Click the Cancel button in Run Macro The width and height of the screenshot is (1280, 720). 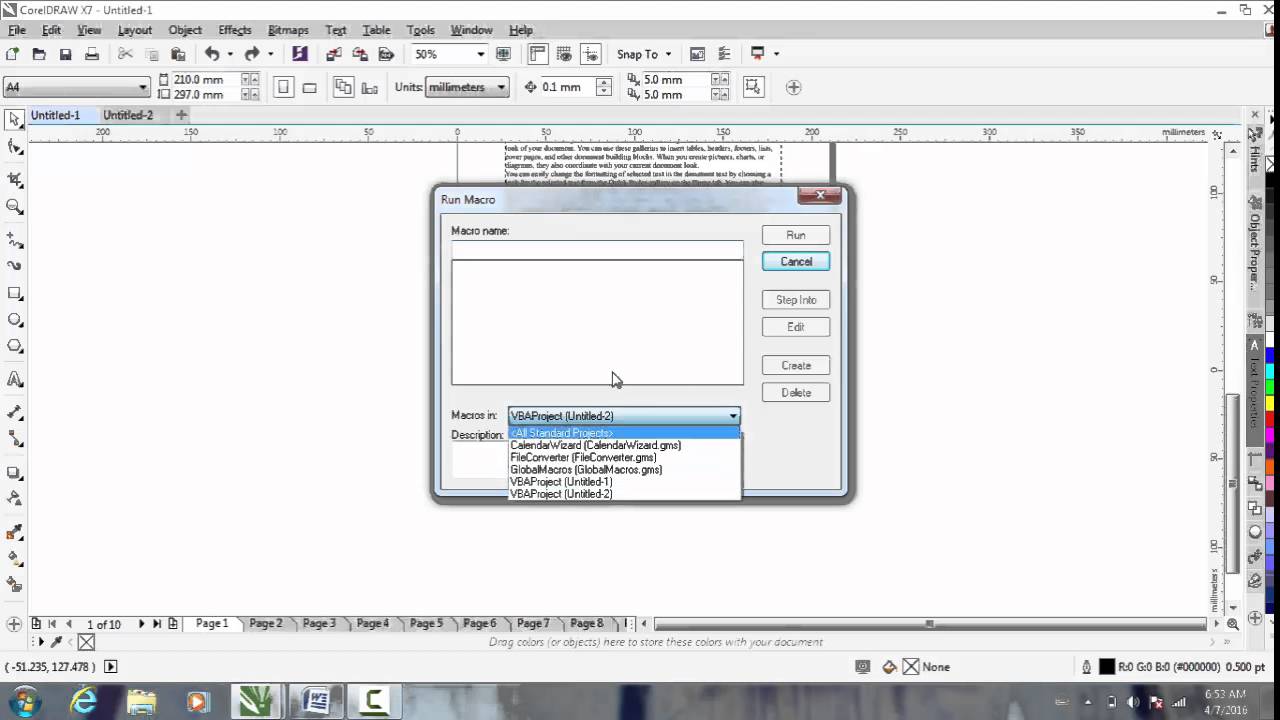pos(796,261)
